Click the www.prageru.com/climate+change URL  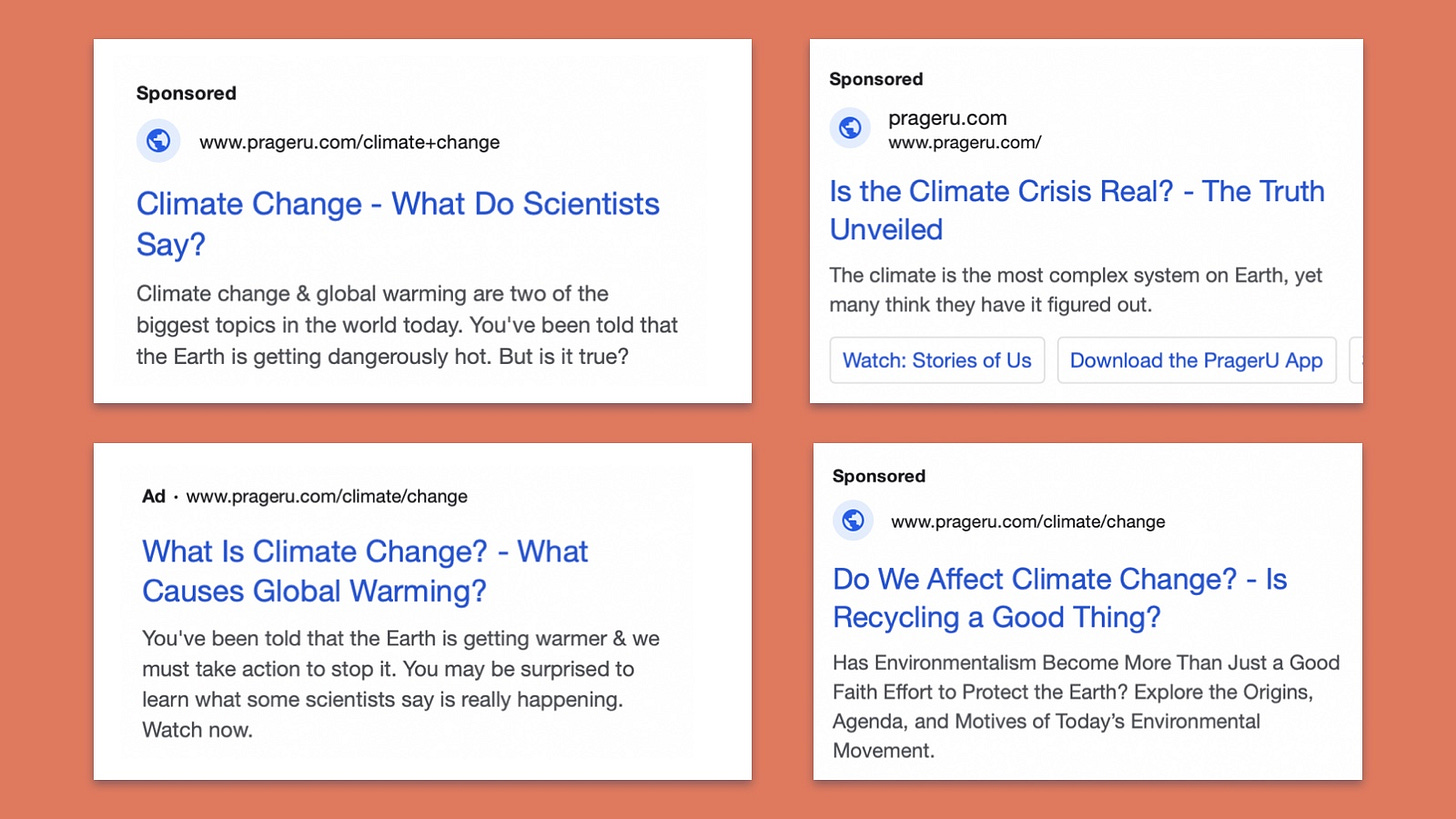349,142
